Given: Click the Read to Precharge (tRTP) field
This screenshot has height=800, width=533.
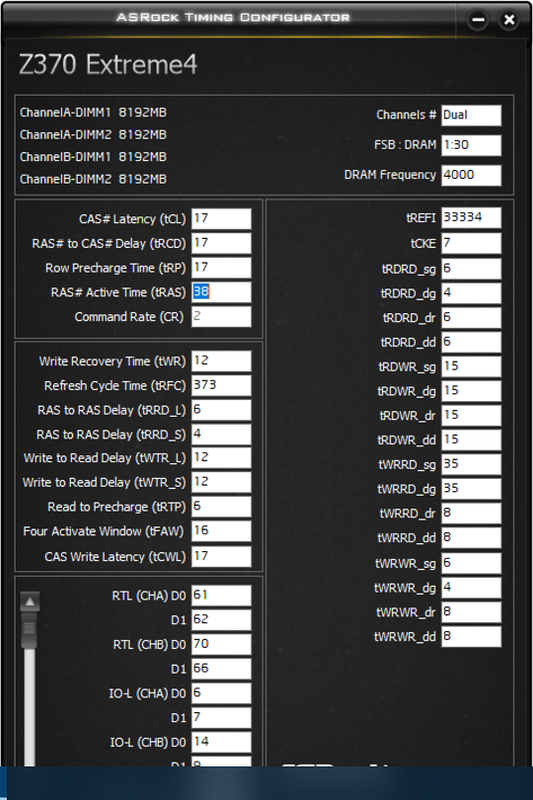Looking at the screenshot, I should point(221,507).
